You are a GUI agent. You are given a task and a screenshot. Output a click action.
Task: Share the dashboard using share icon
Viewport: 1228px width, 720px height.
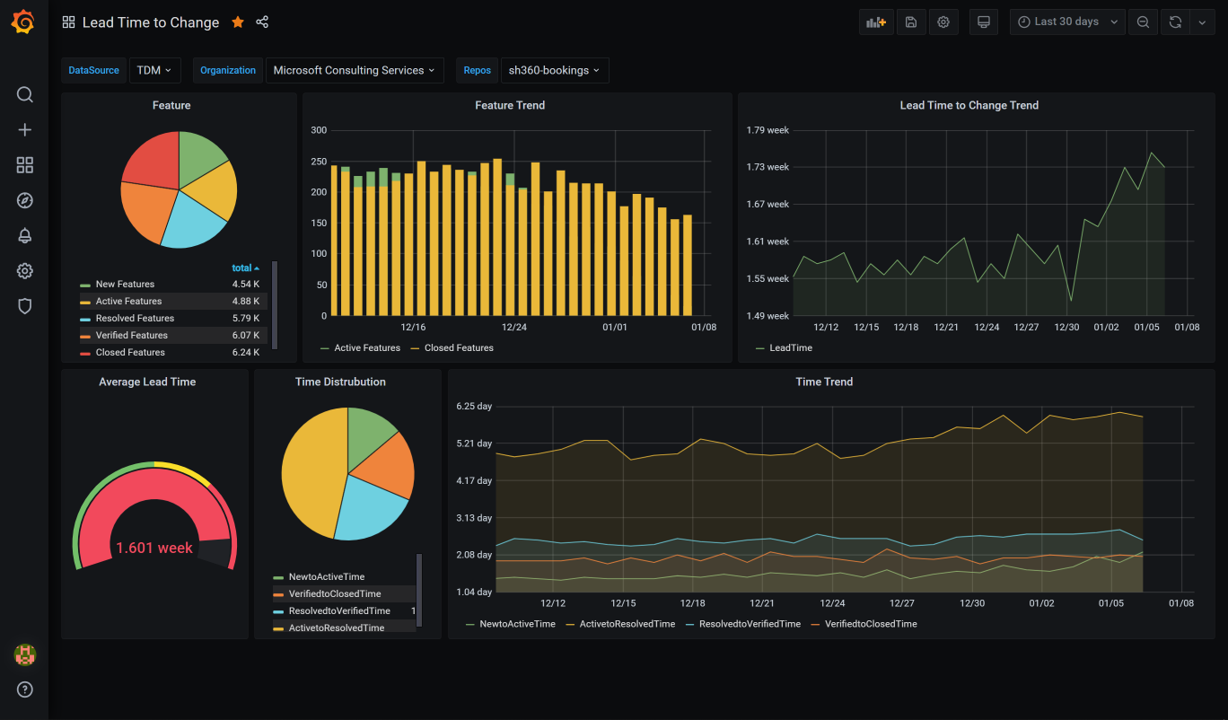262,22
